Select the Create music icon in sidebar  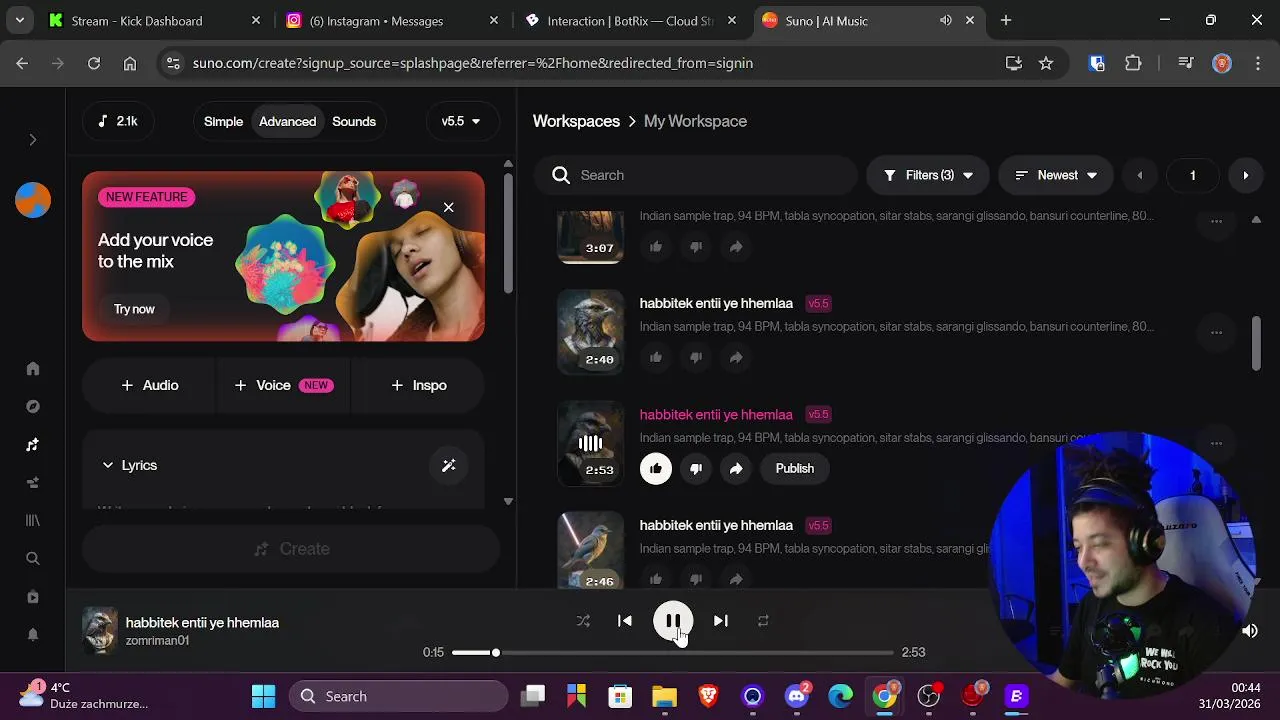pyautogui.click(x=33, y=445)
